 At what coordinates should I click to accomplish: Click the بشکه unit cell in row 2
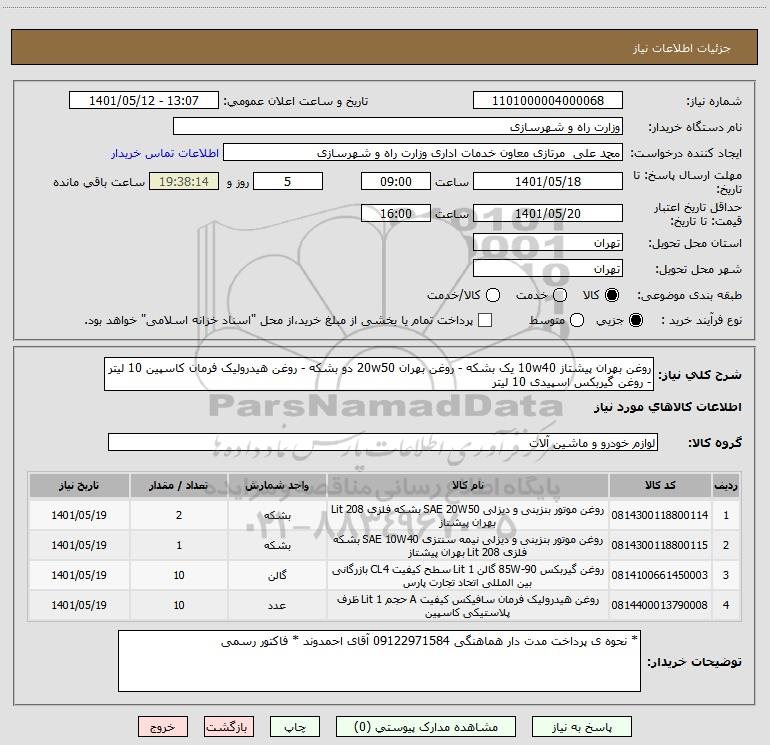pos(277,545)
